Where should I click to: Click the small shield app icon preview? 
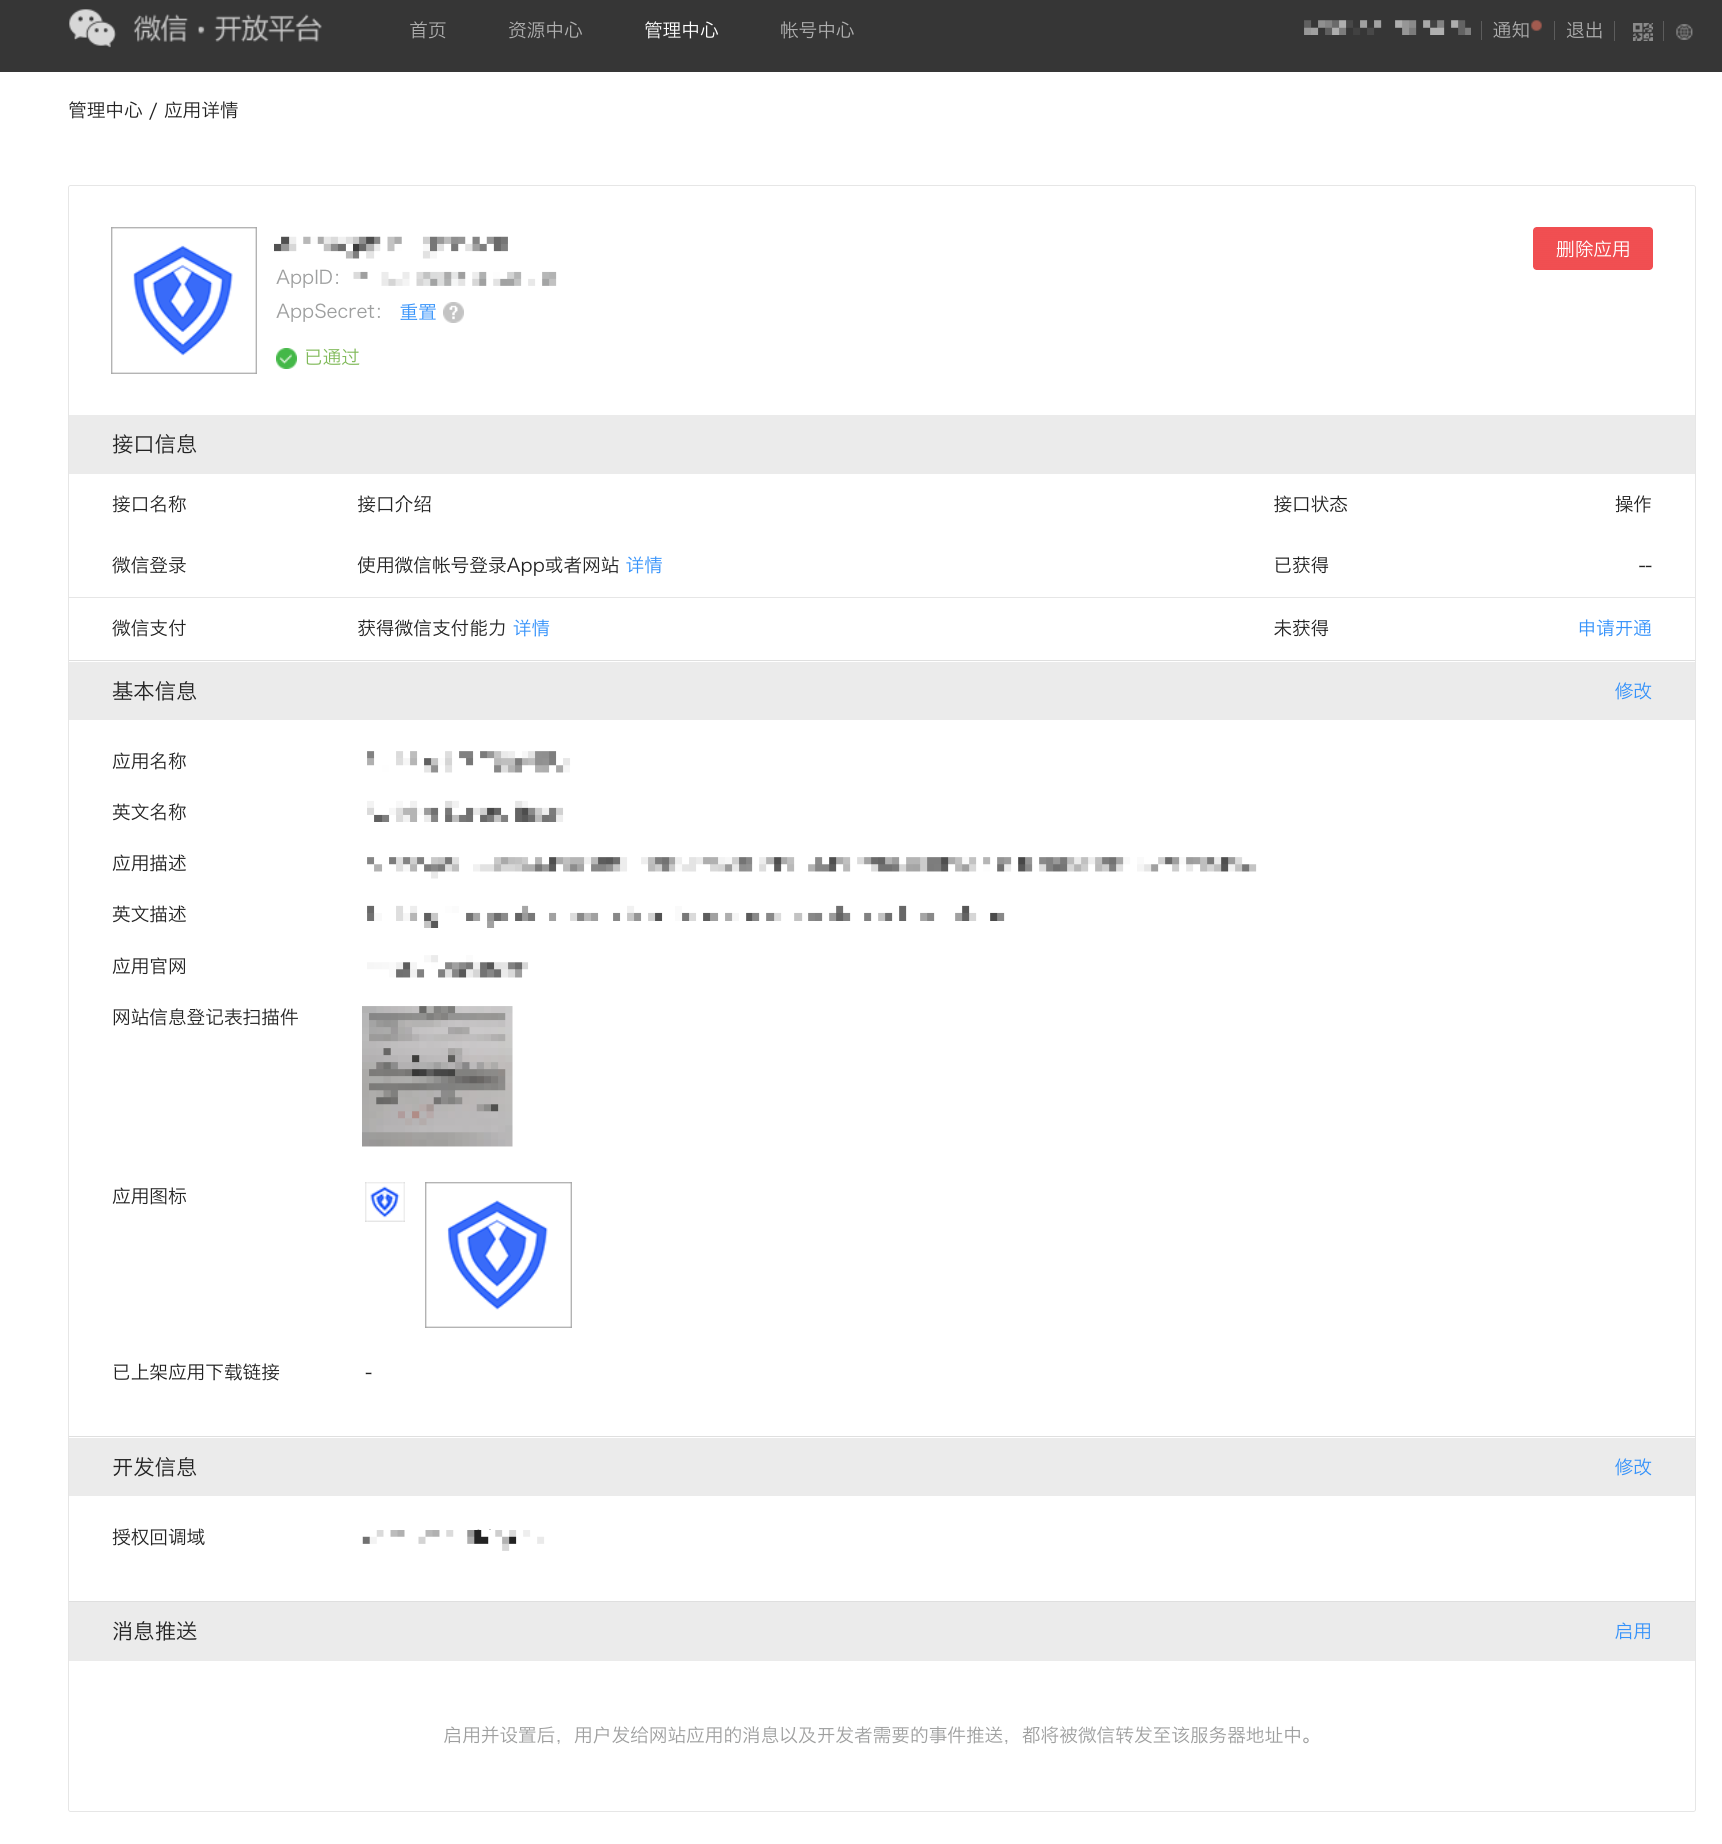pyautogui.click(x=385, y=1201)
